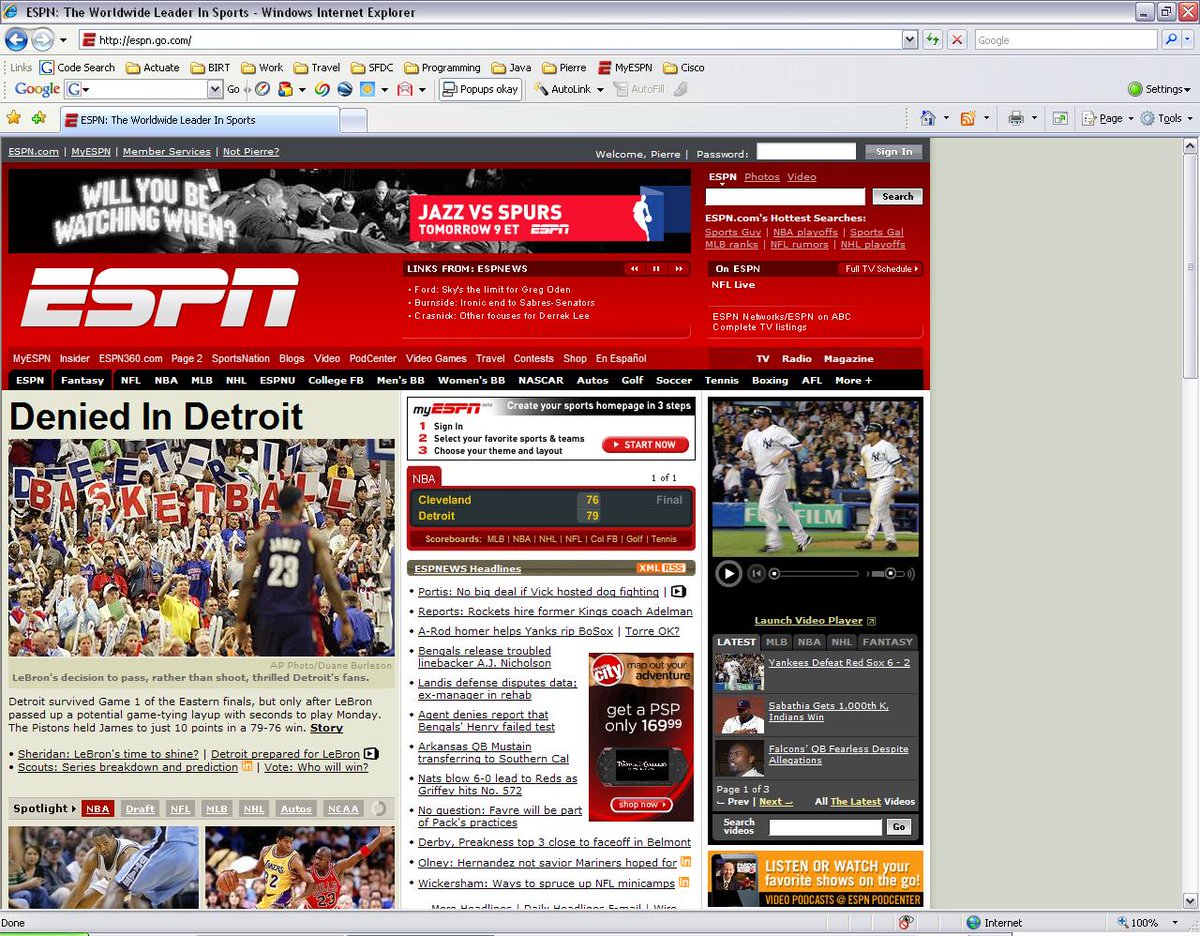
Task: Click the XML RSS badge on ESPNEWS Headlines
Action: [x=661, y=568]
